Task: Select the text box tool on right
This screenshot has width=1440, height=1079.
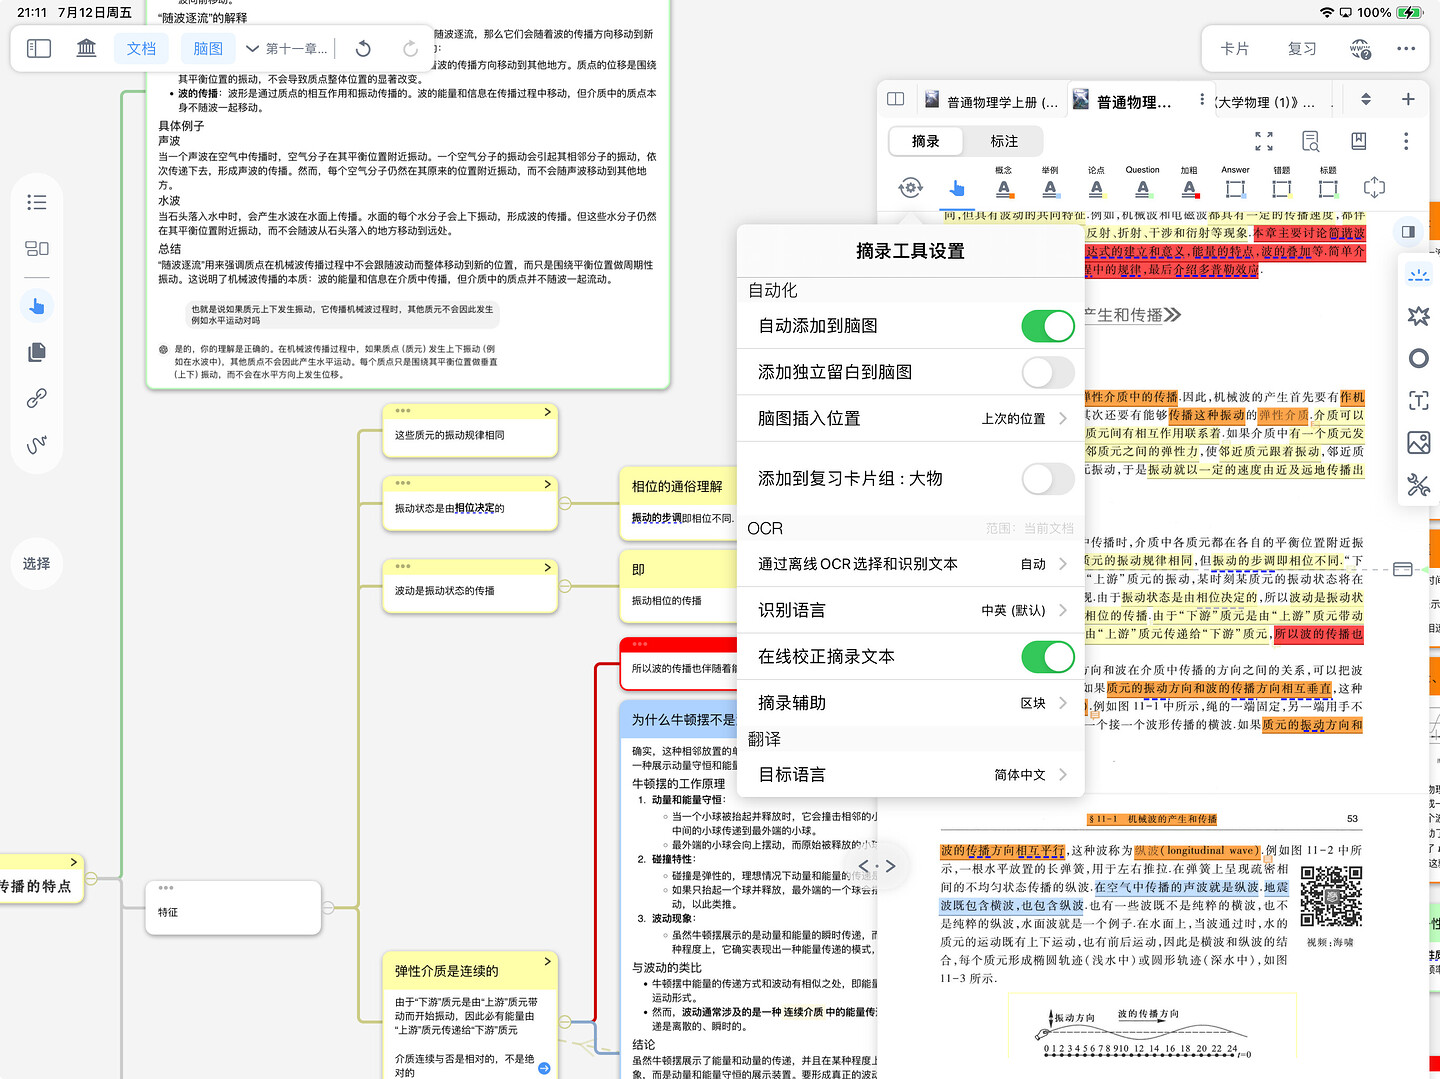Action: (1418, 401)
